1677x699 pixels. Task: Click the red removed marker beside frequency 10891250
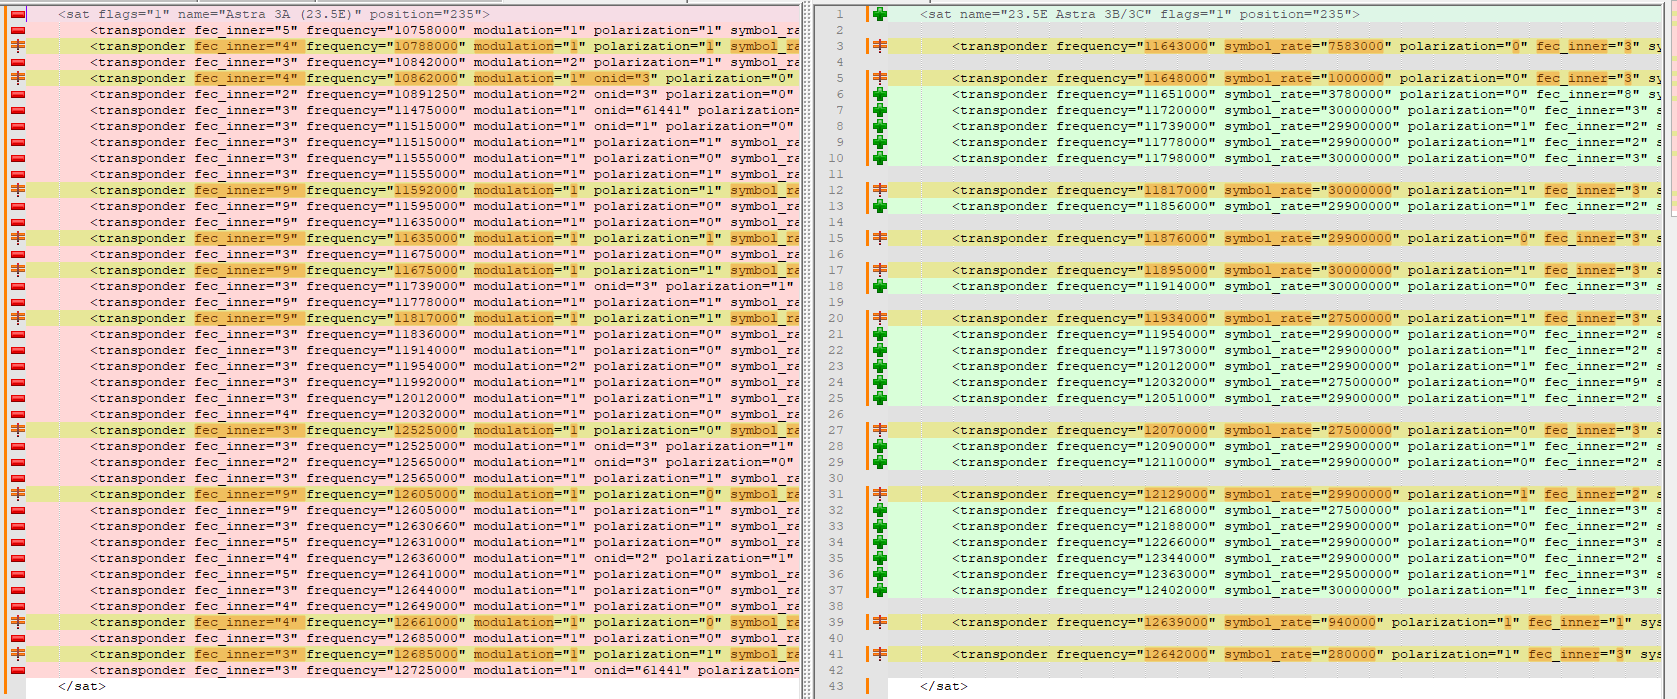[18, 94]
